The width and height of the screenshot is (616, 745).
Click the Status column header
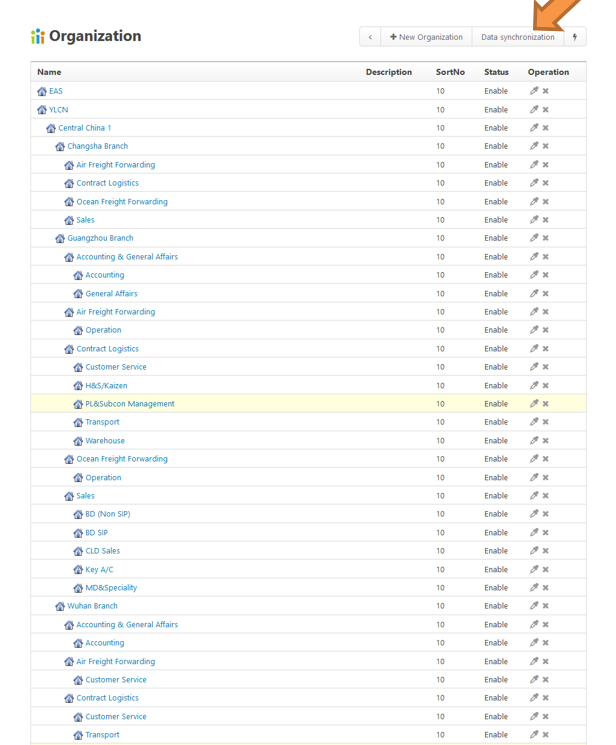click(496, 72)
